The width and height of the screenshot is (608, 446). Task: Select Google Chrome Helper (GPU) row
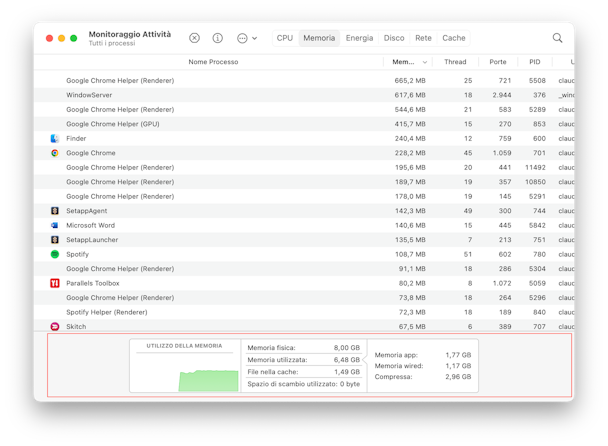click(304, 124)
